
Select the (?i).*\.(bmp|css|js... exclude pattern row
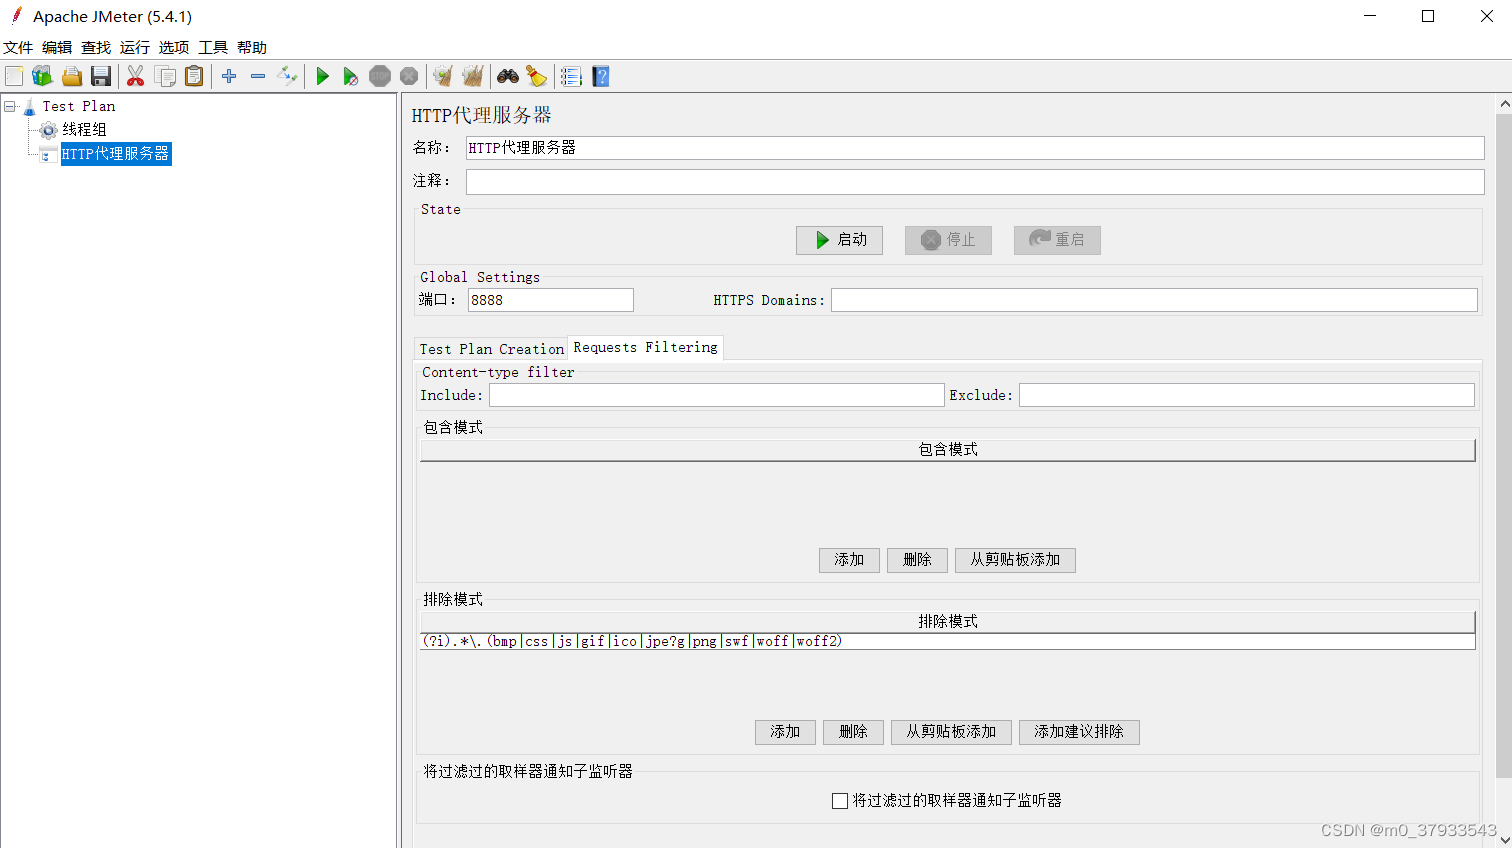click(948, 641)
